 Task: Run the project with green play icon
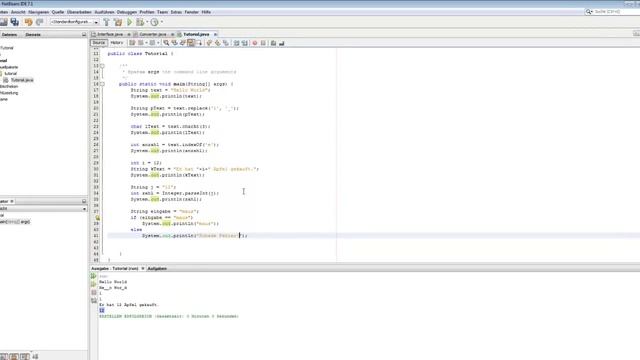[x=129, y=22]
